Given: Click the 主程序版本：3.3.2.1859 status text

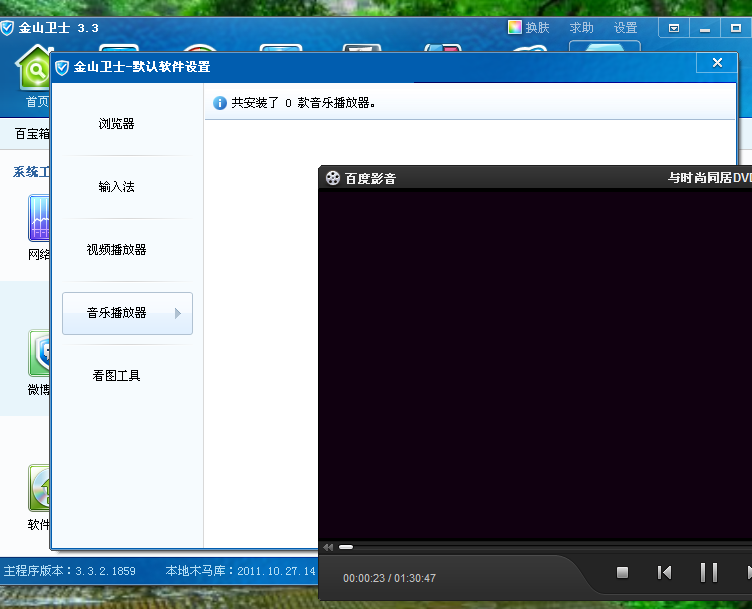Looking at the screenshot, I should [70, 571].
